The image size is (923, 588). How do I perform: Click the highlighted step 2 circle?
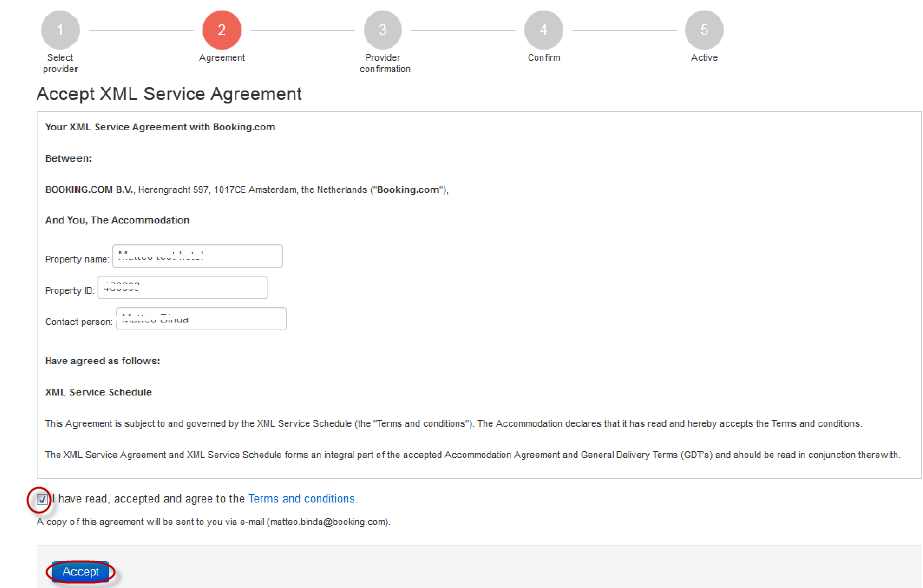coord(221,30)
